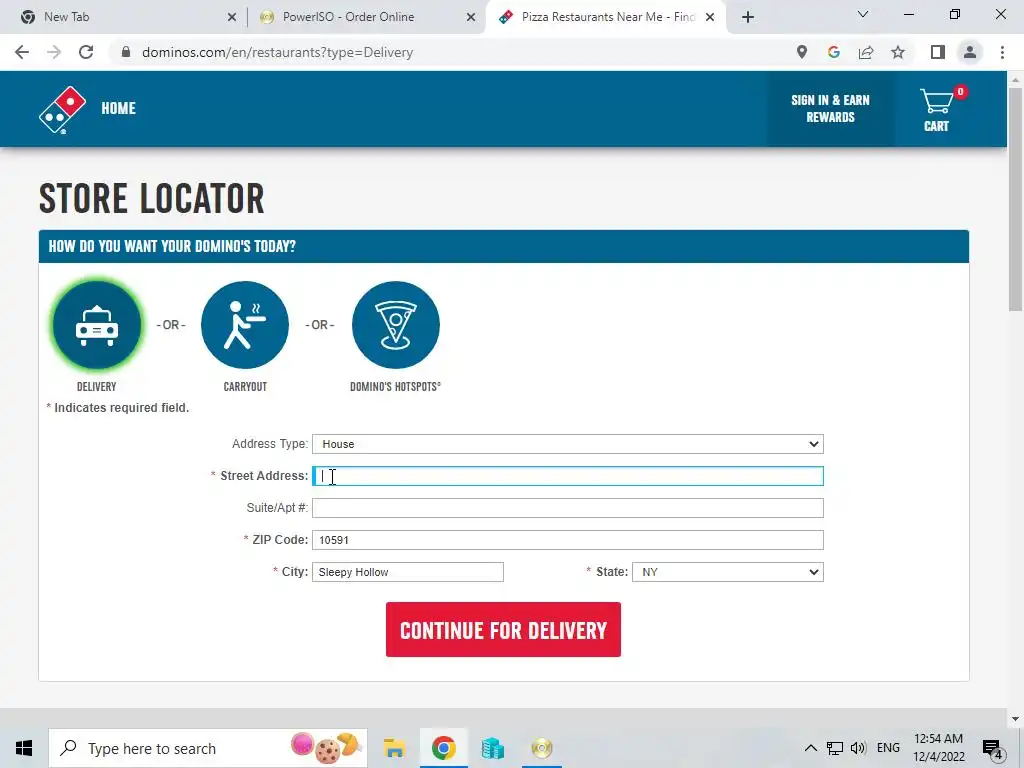Open the Windows Start menu
Viewport: 1024px width, 768px height.
pyautogui.click(x=24, y=748)
